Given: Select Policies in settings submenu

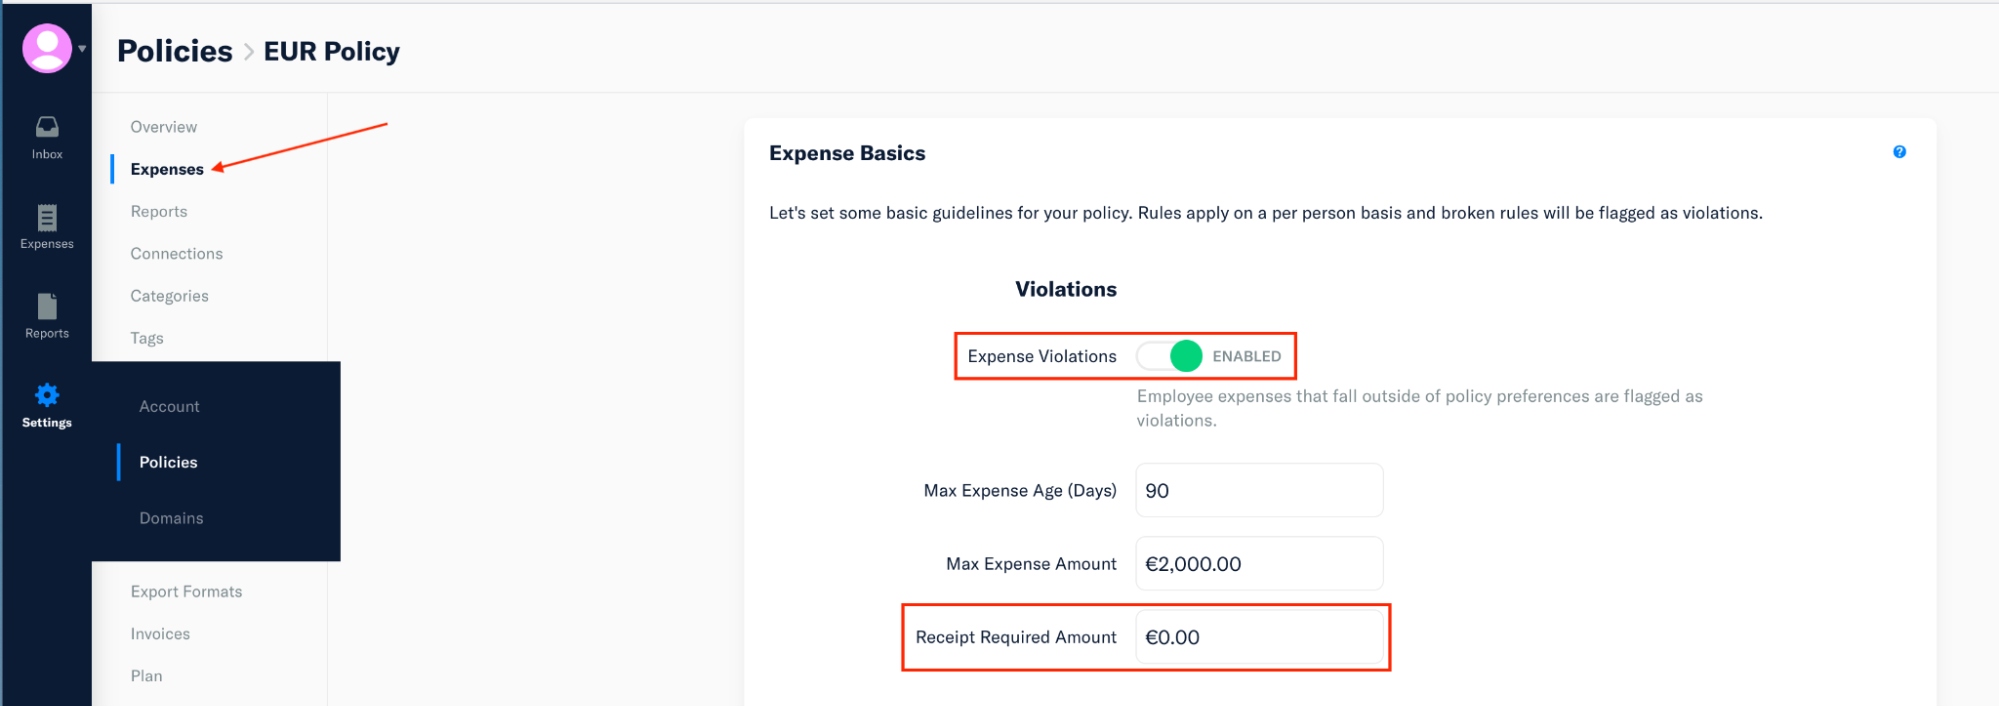Looking at the screenshot, I should [168, 462].
